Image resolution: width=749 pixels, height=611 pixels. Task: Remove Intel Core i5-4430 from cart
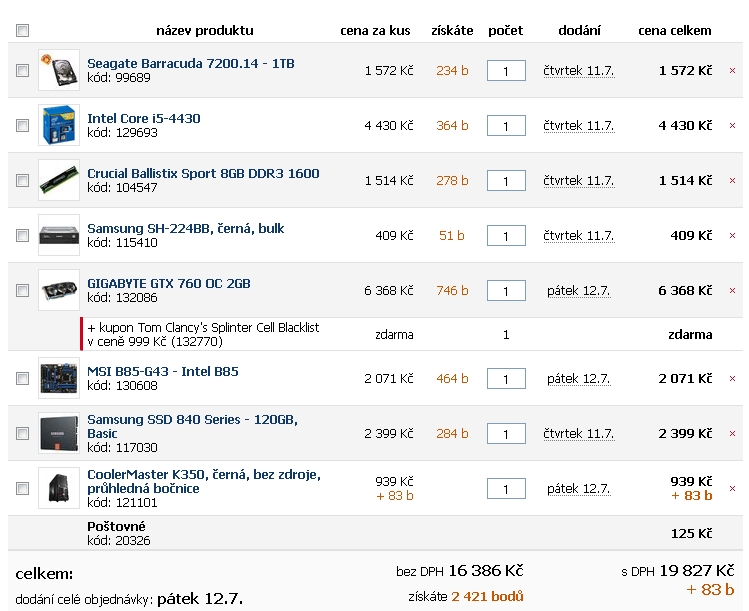click(x=732, y=126)
